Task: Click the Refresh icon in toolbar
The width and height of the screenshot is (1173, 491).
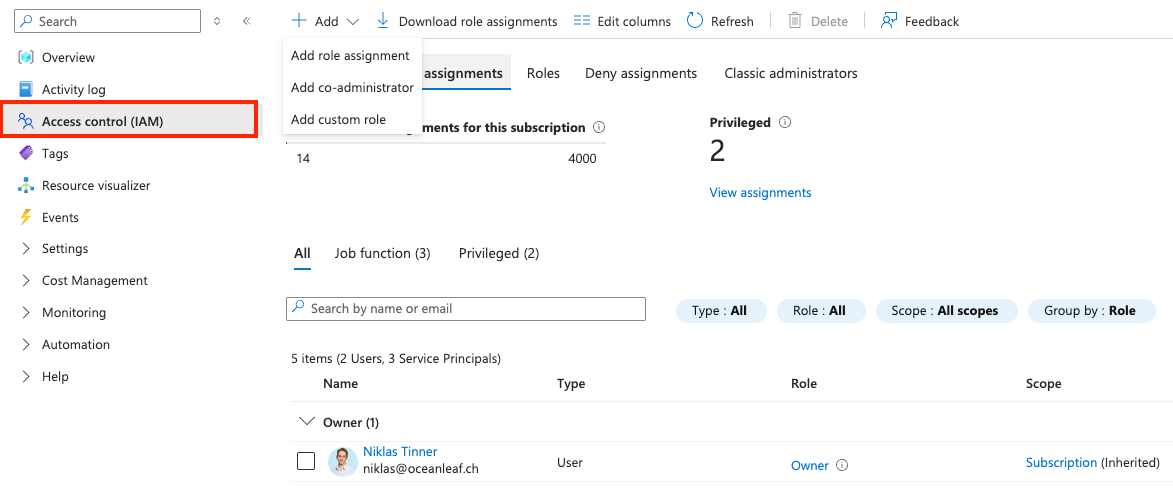Action: [x=695, y=21]
